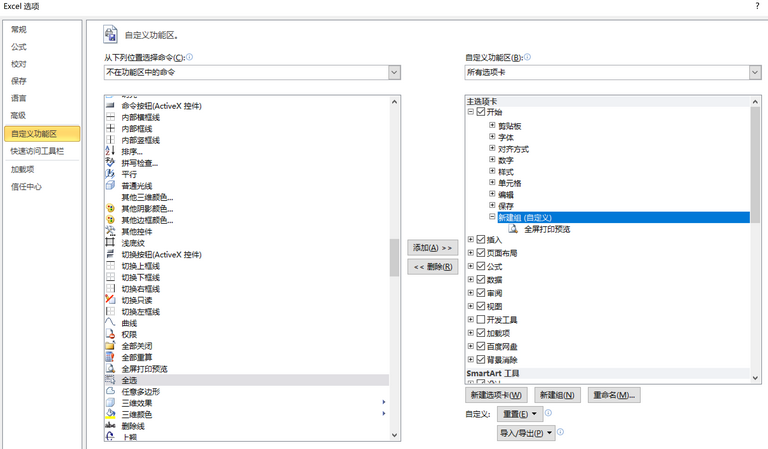The width and height of the screenshot is (768, 449).
Task: Open the 所有选项卡 dropdown
Action: coord(755,72)
